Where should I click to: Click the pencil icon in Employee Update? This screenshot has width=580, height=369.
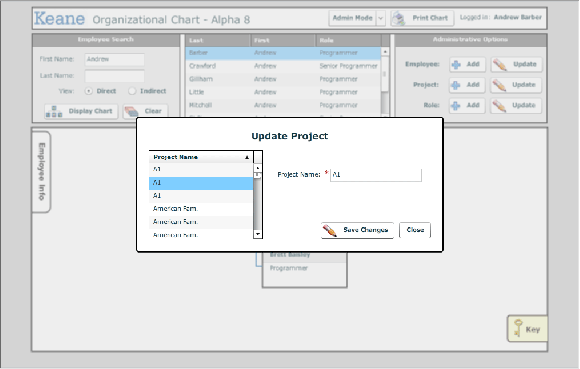pos(499,65)
